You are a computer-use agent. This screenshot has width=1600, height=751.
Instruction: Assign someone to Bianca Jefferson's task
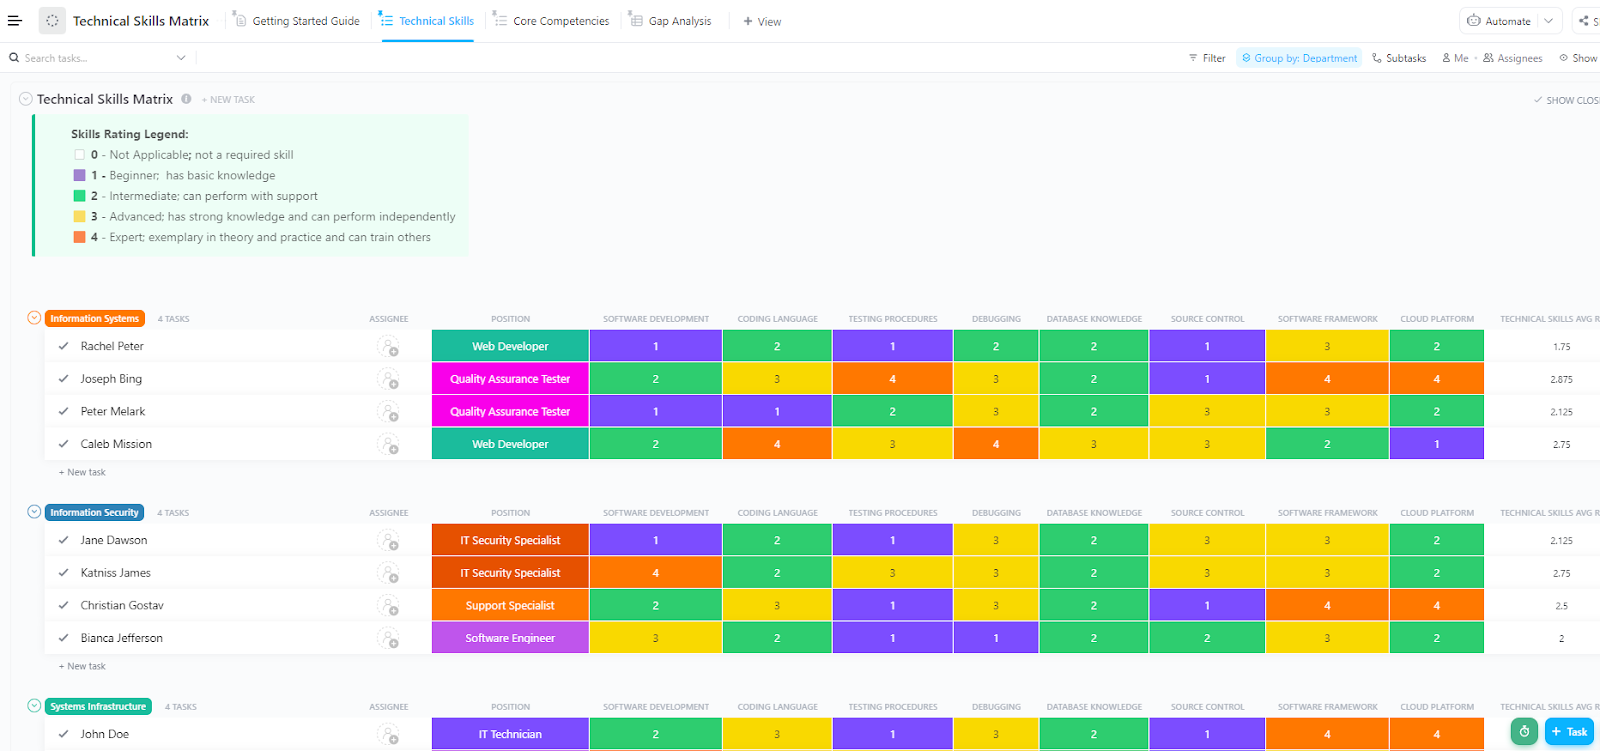tap(388, 638)
